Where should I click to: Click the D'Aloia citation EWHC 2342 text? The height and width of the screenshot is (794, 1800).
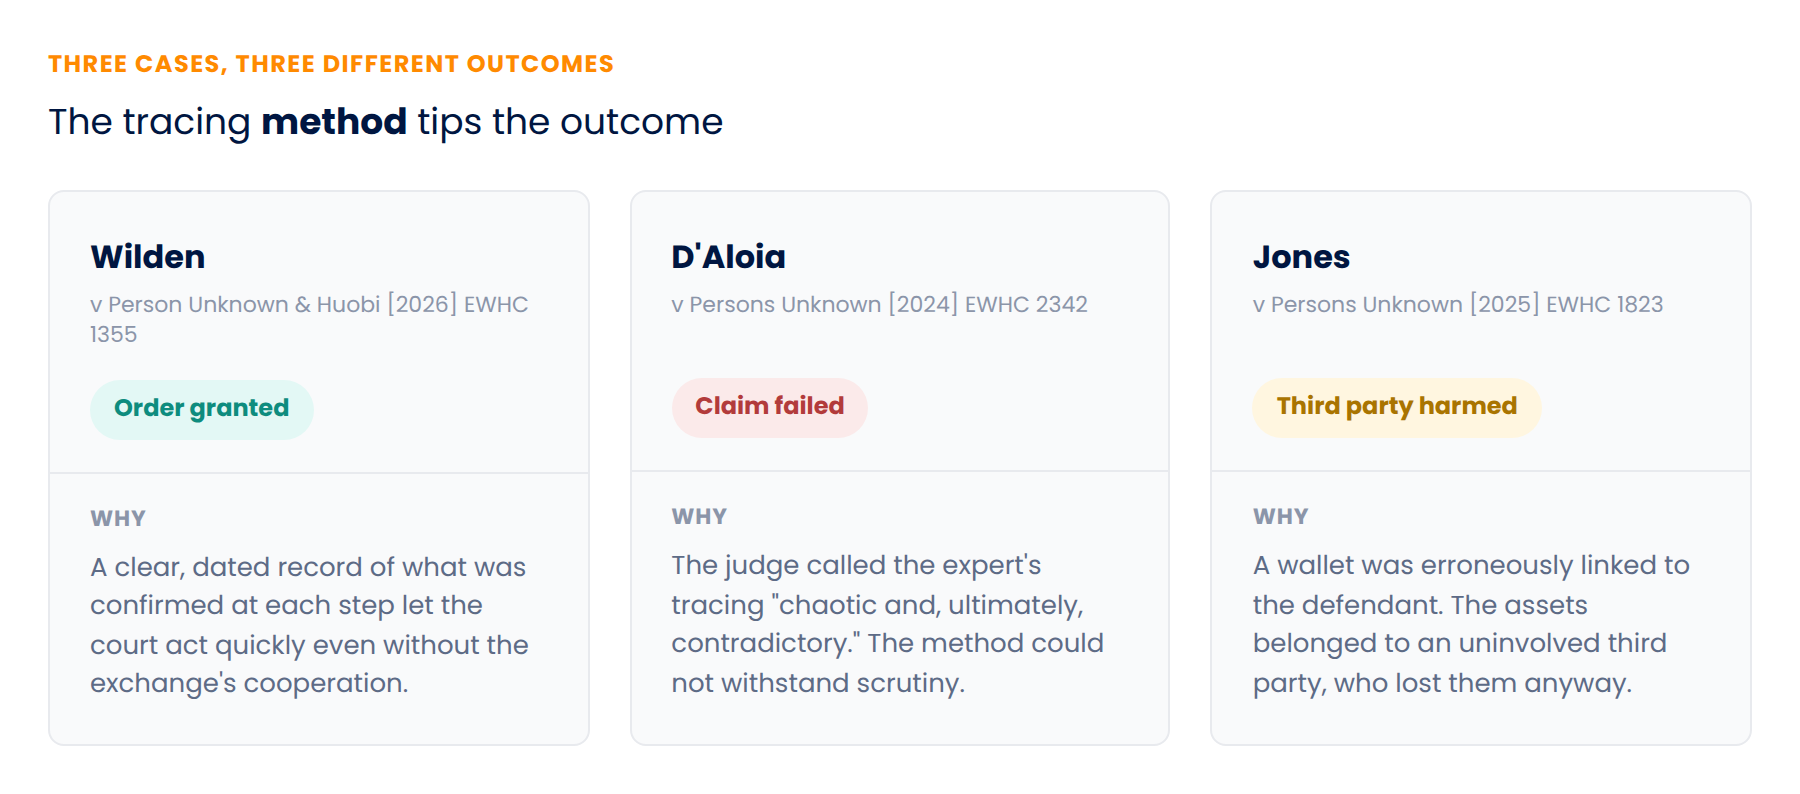pyautogui.click(x=879, y=304)
